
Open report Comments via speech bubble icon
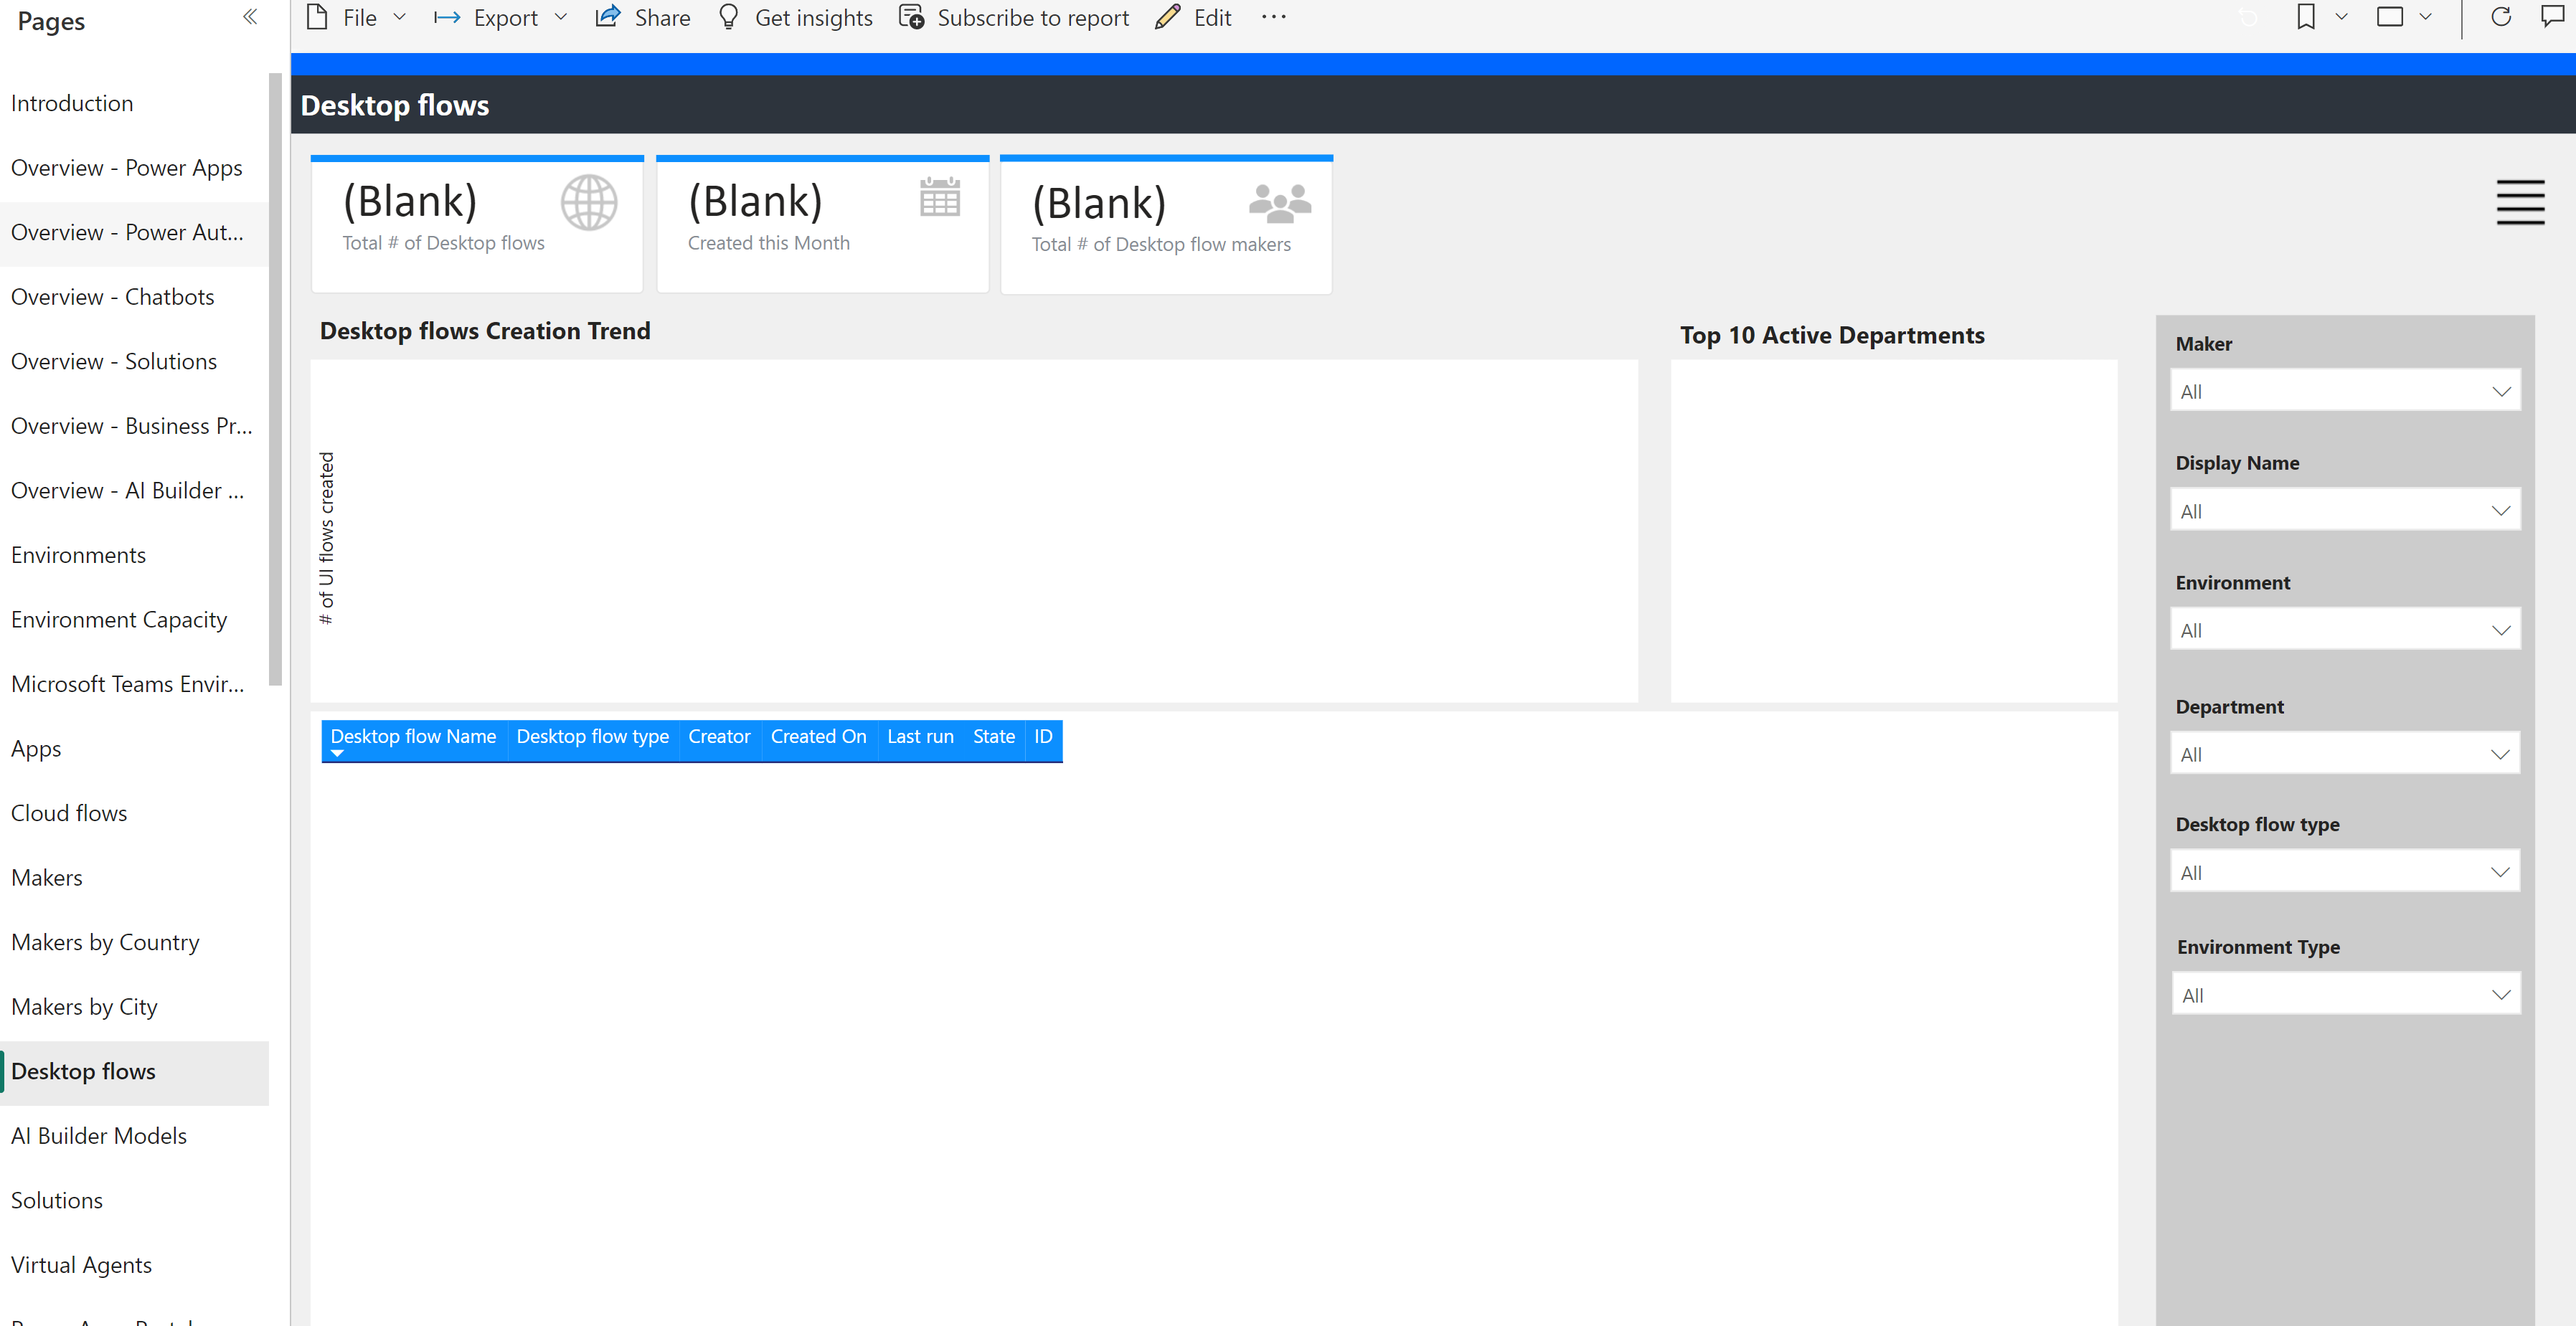[2556, 17]
